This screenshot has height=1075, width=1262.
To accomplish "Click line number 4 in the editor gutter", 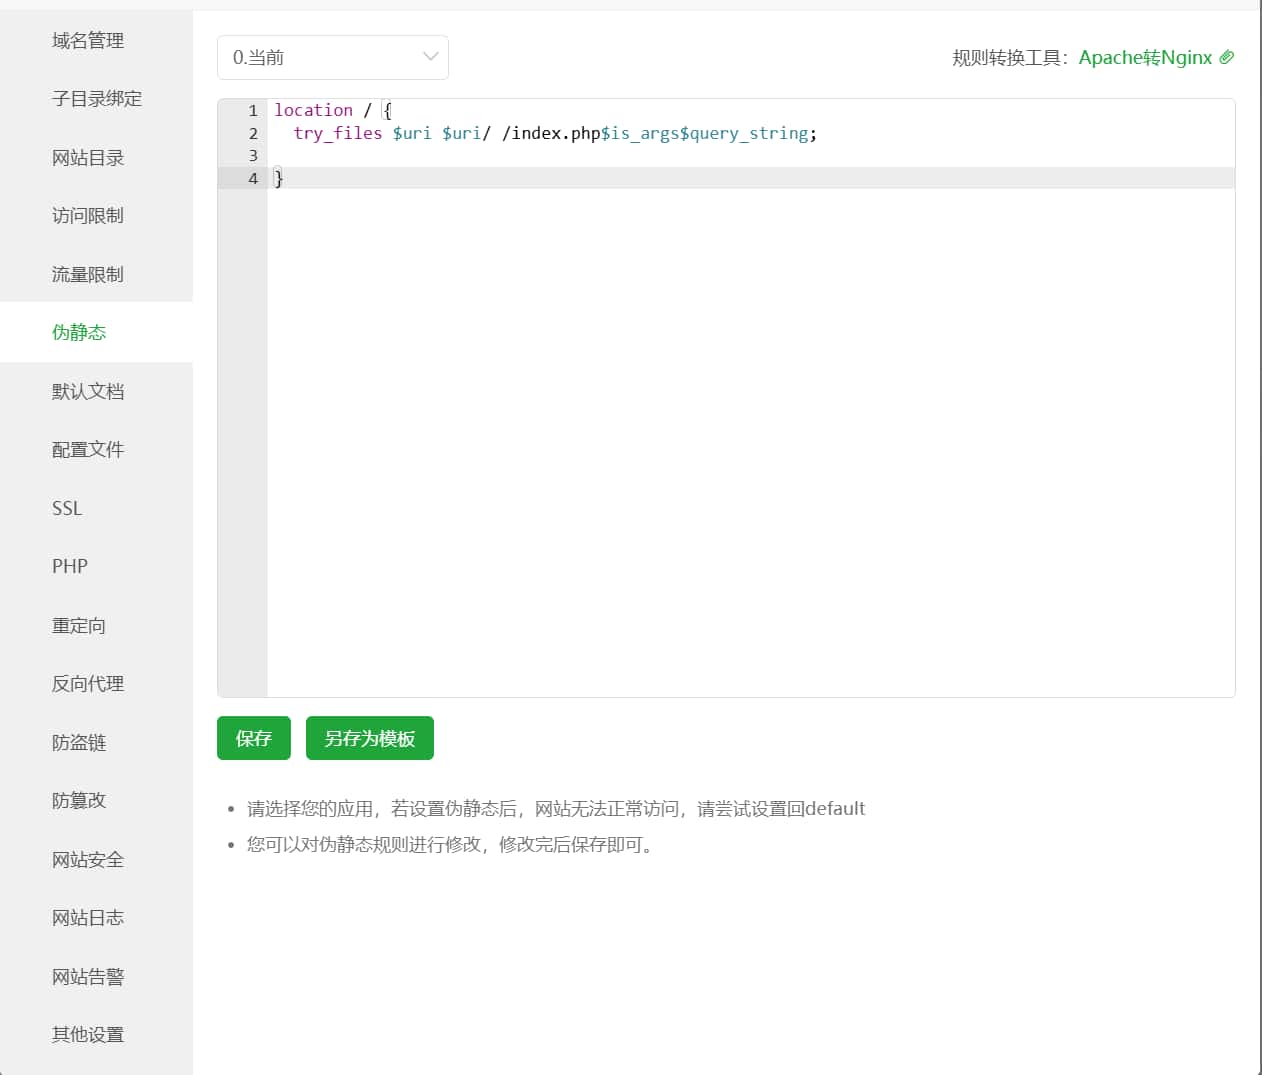I will pyautogui.click(x=252, y=178).
